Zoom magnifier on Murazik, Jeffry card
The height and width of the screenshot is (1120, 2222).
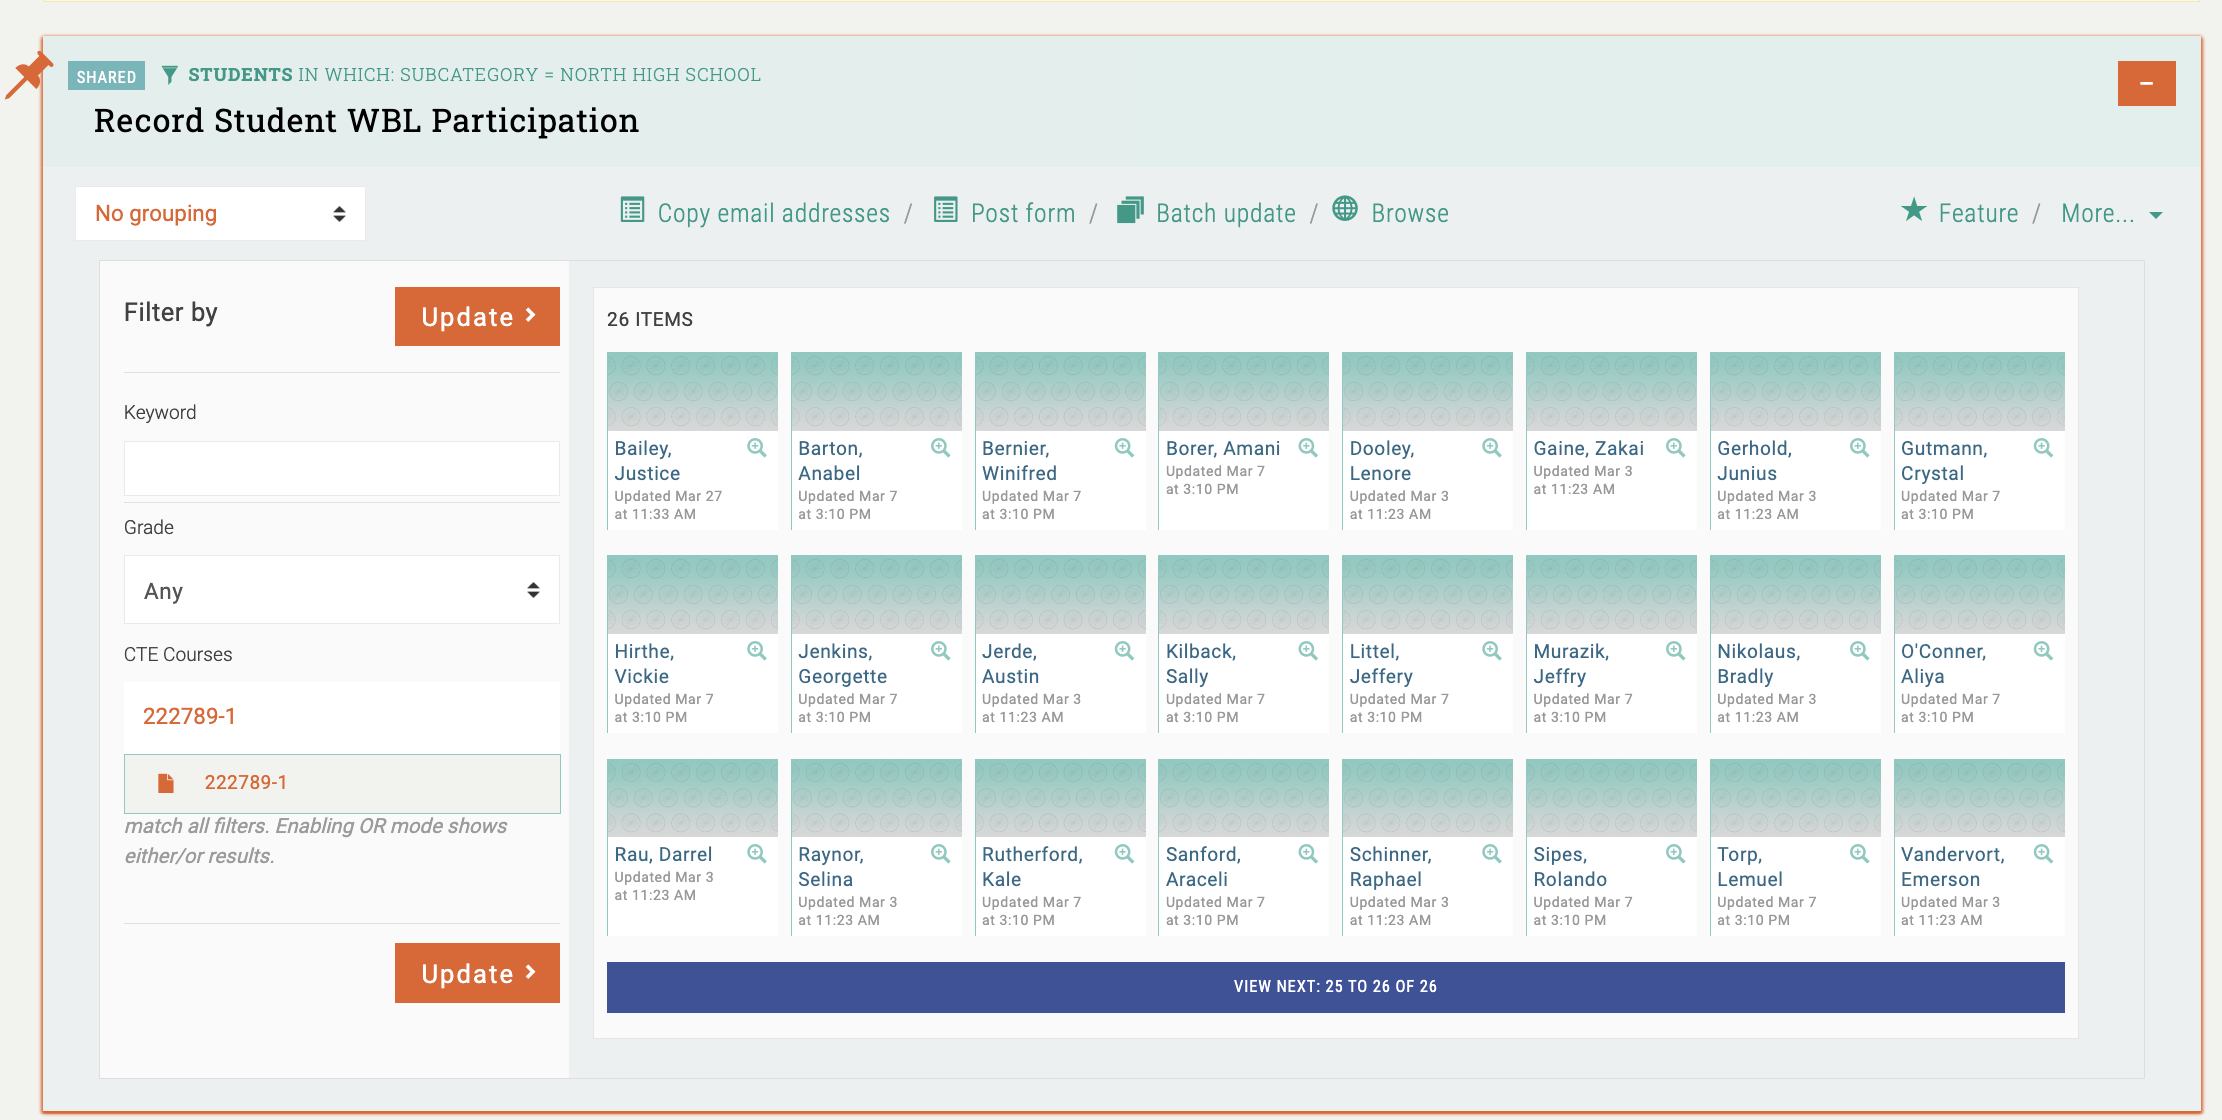pyautogui.click(x=1676, y=651)
